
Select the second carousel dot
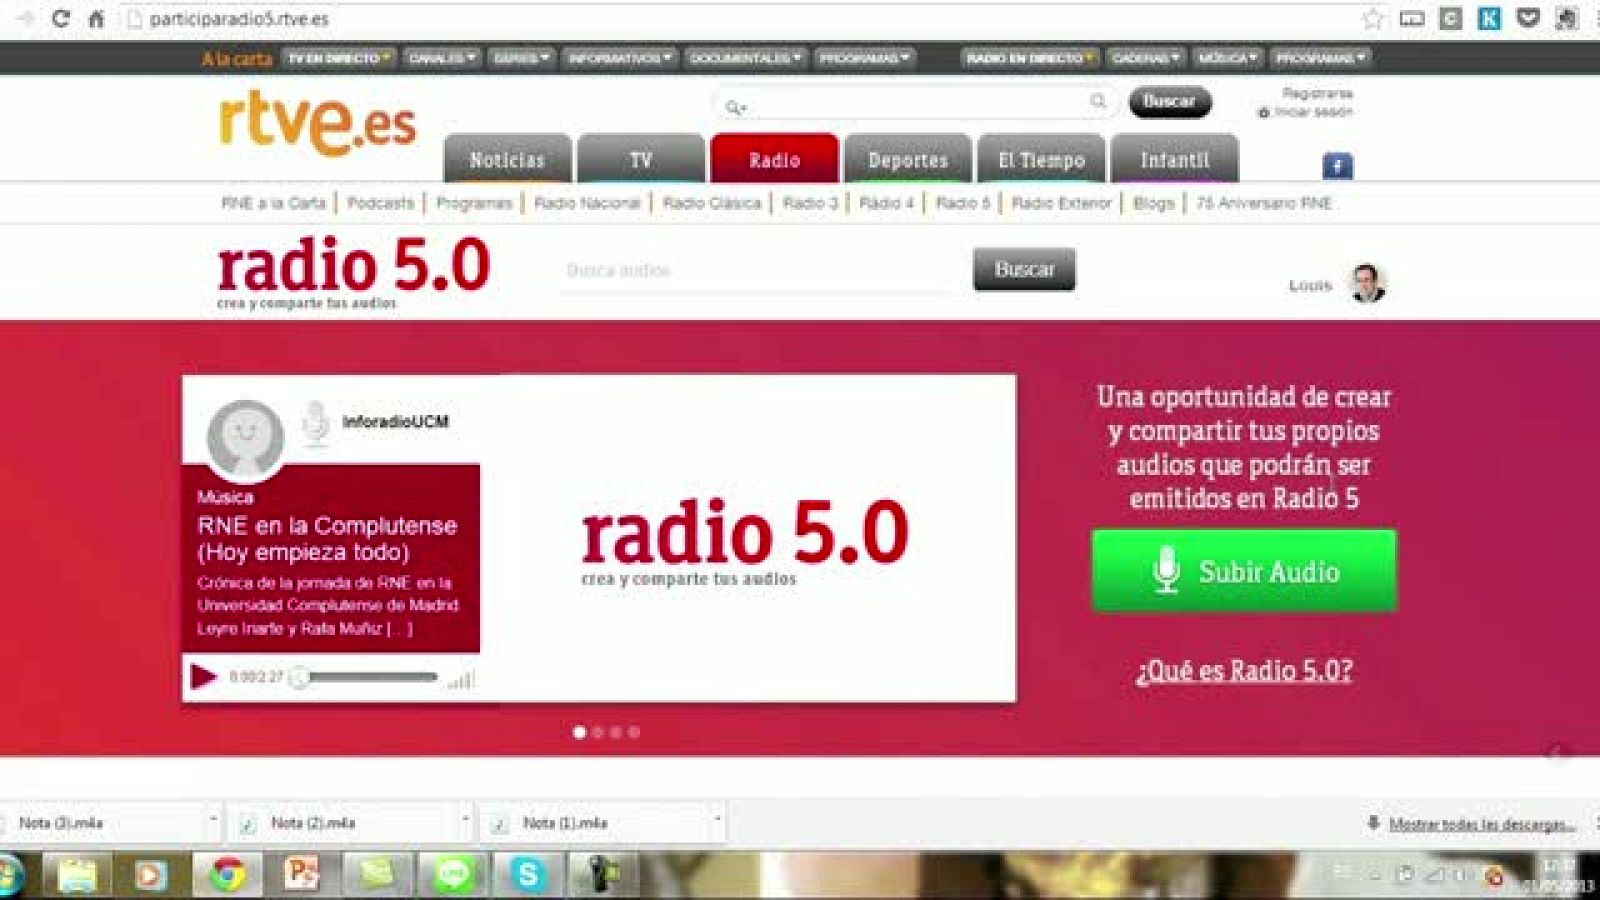coord(596,732)
